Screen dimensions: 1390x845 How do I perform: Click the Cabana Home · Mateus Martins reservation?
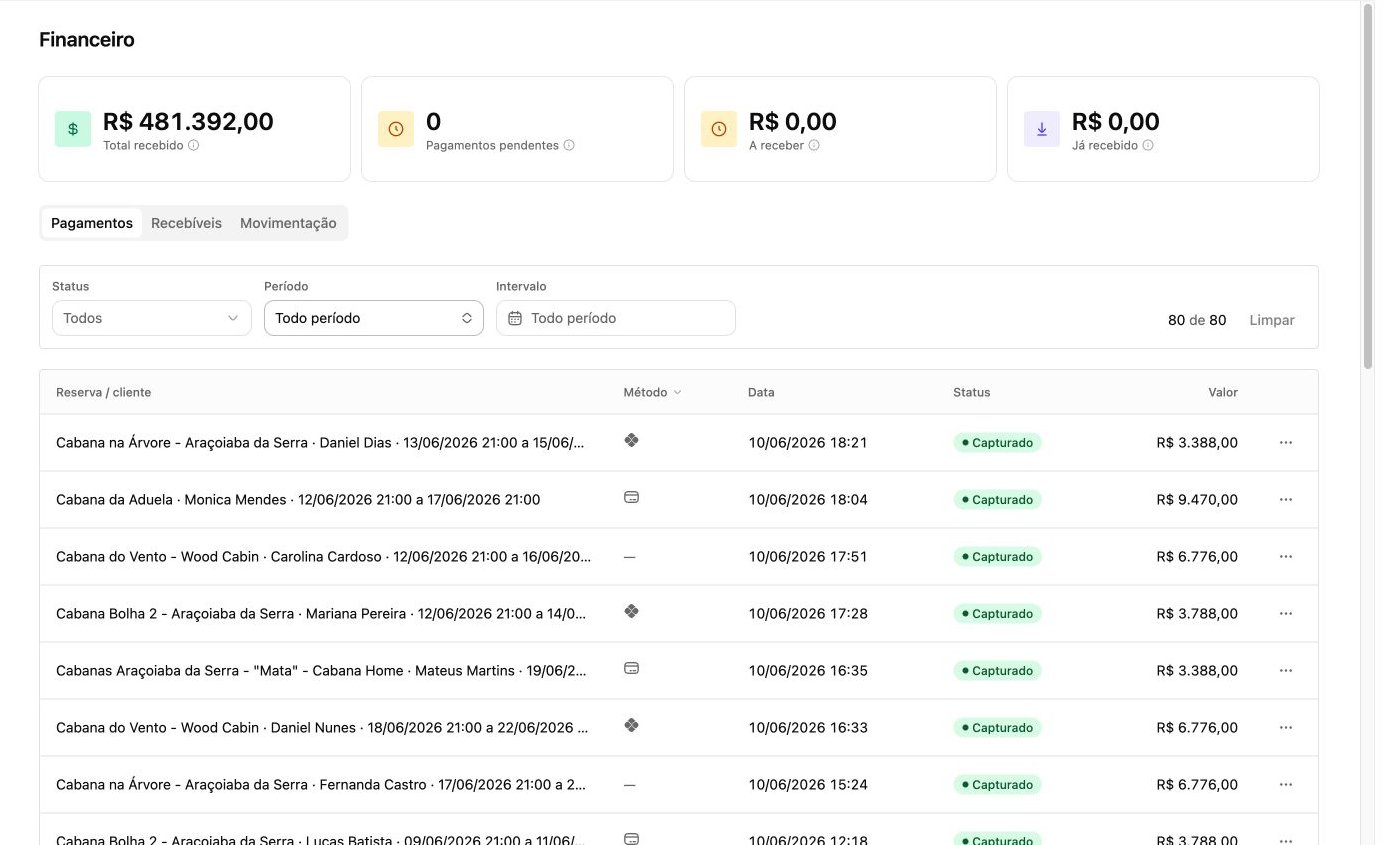(322, 670)
